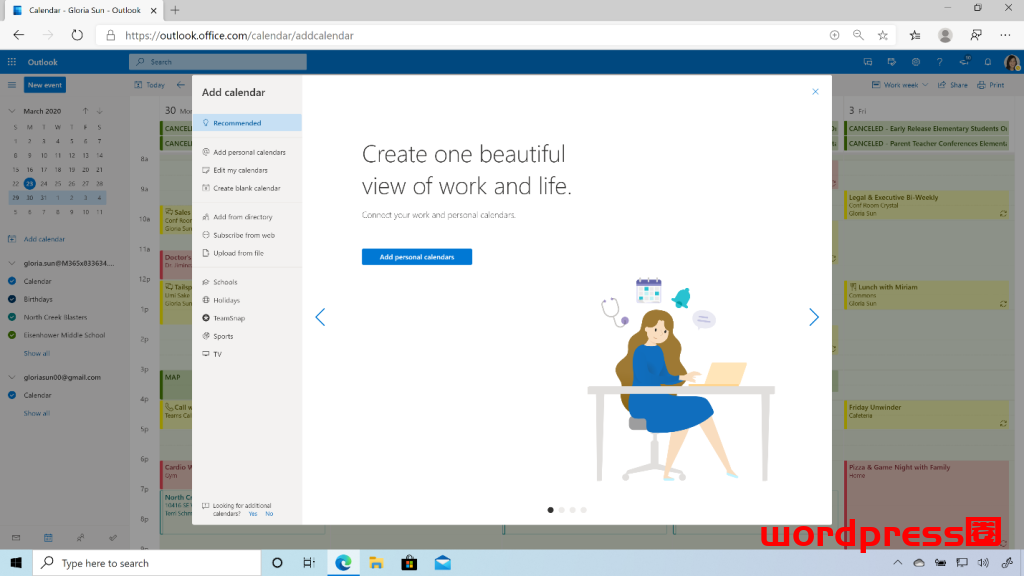Add this page to browser favorites

[x=883, y=35]
